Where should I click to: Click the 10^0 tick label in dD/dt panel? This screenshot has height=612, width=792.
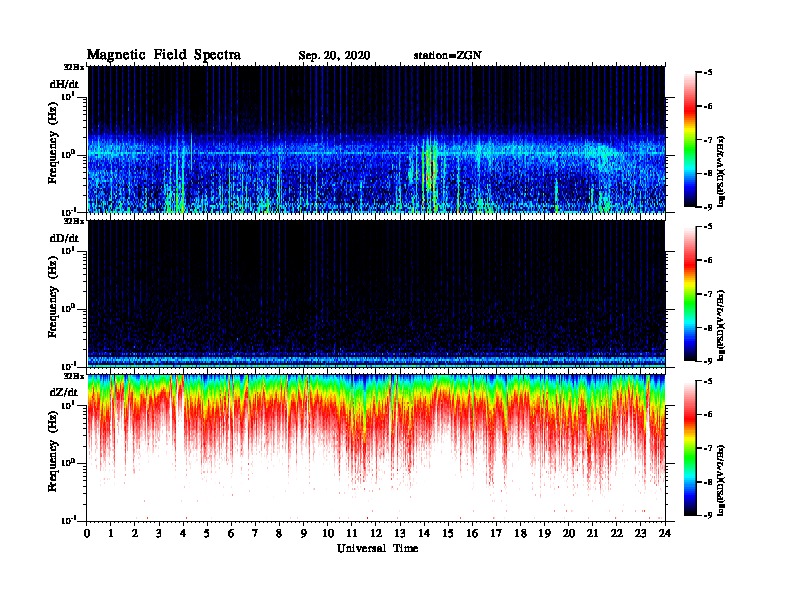point(69,308)
